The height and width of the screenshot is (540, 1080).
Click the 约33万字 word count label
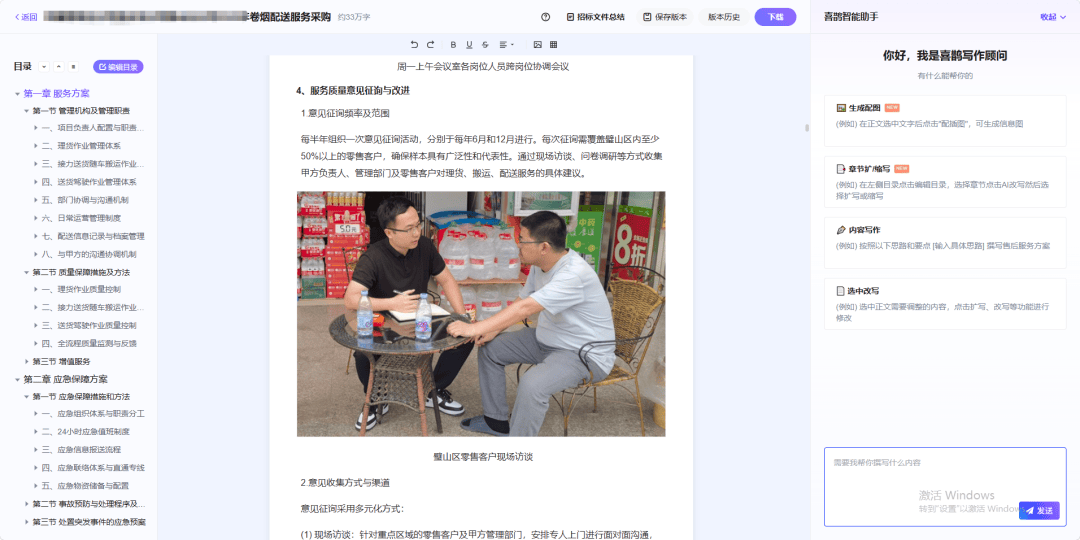pyautogui.click(x=354, y=17)
